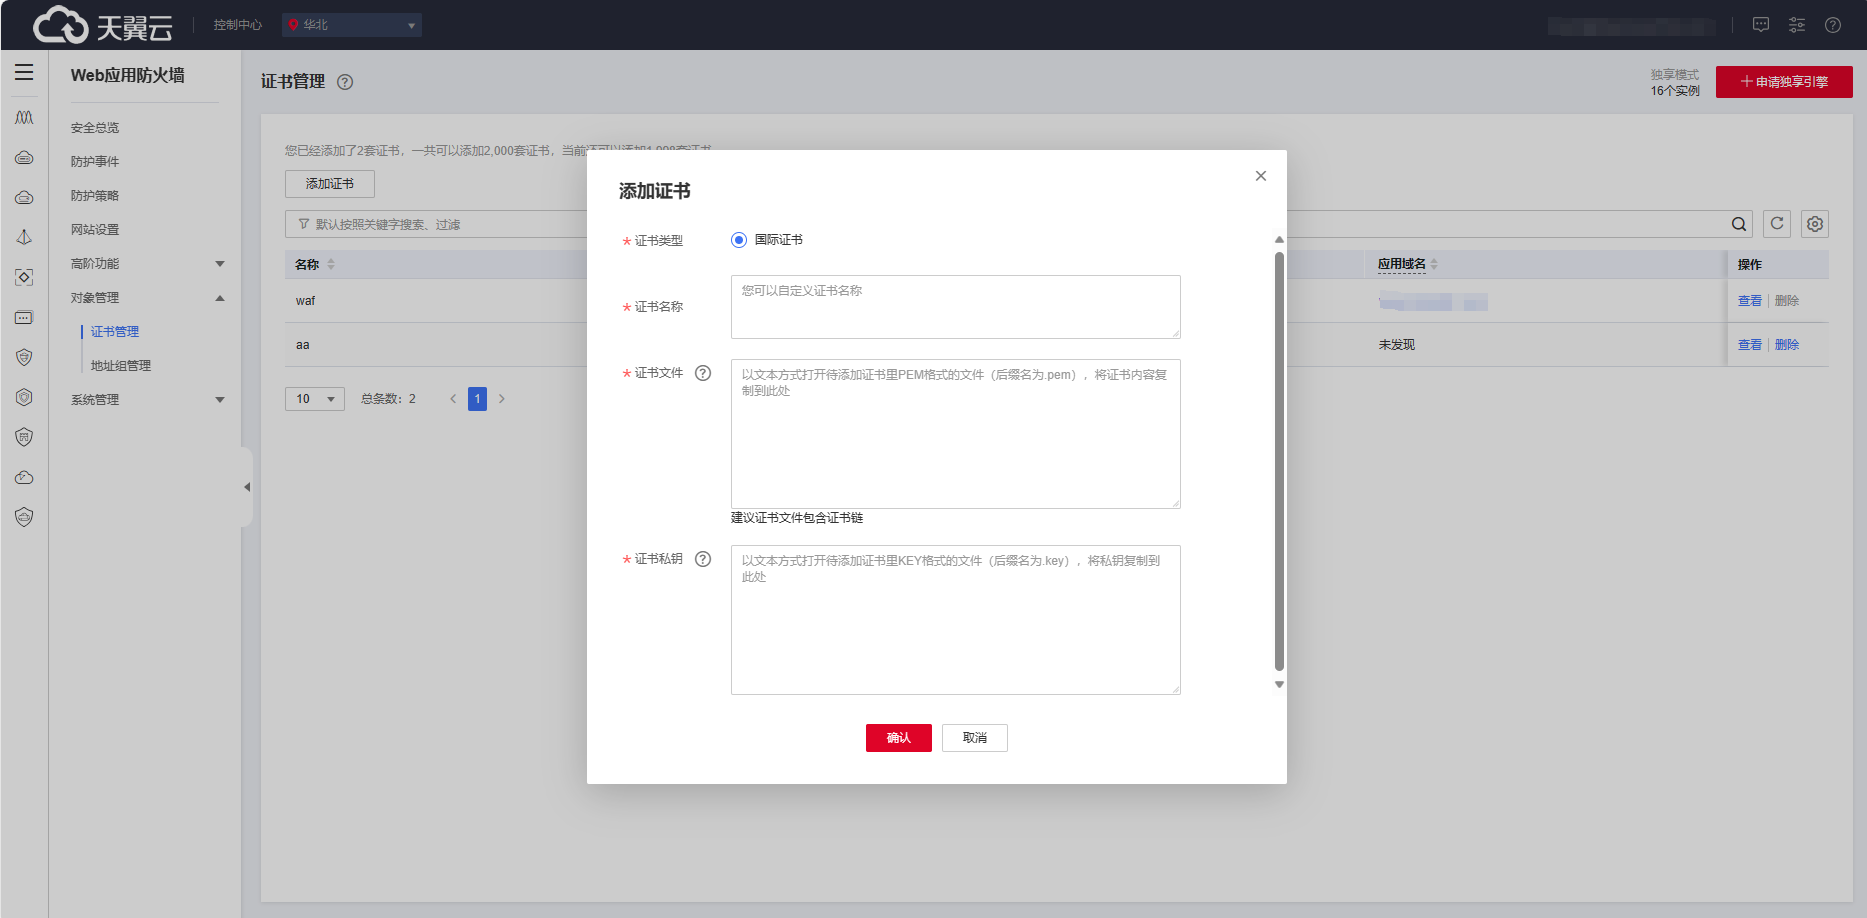Screen dimensions: 1867x918
Task: Click the 证书名称 input field
Action: (x=955, y=307)
